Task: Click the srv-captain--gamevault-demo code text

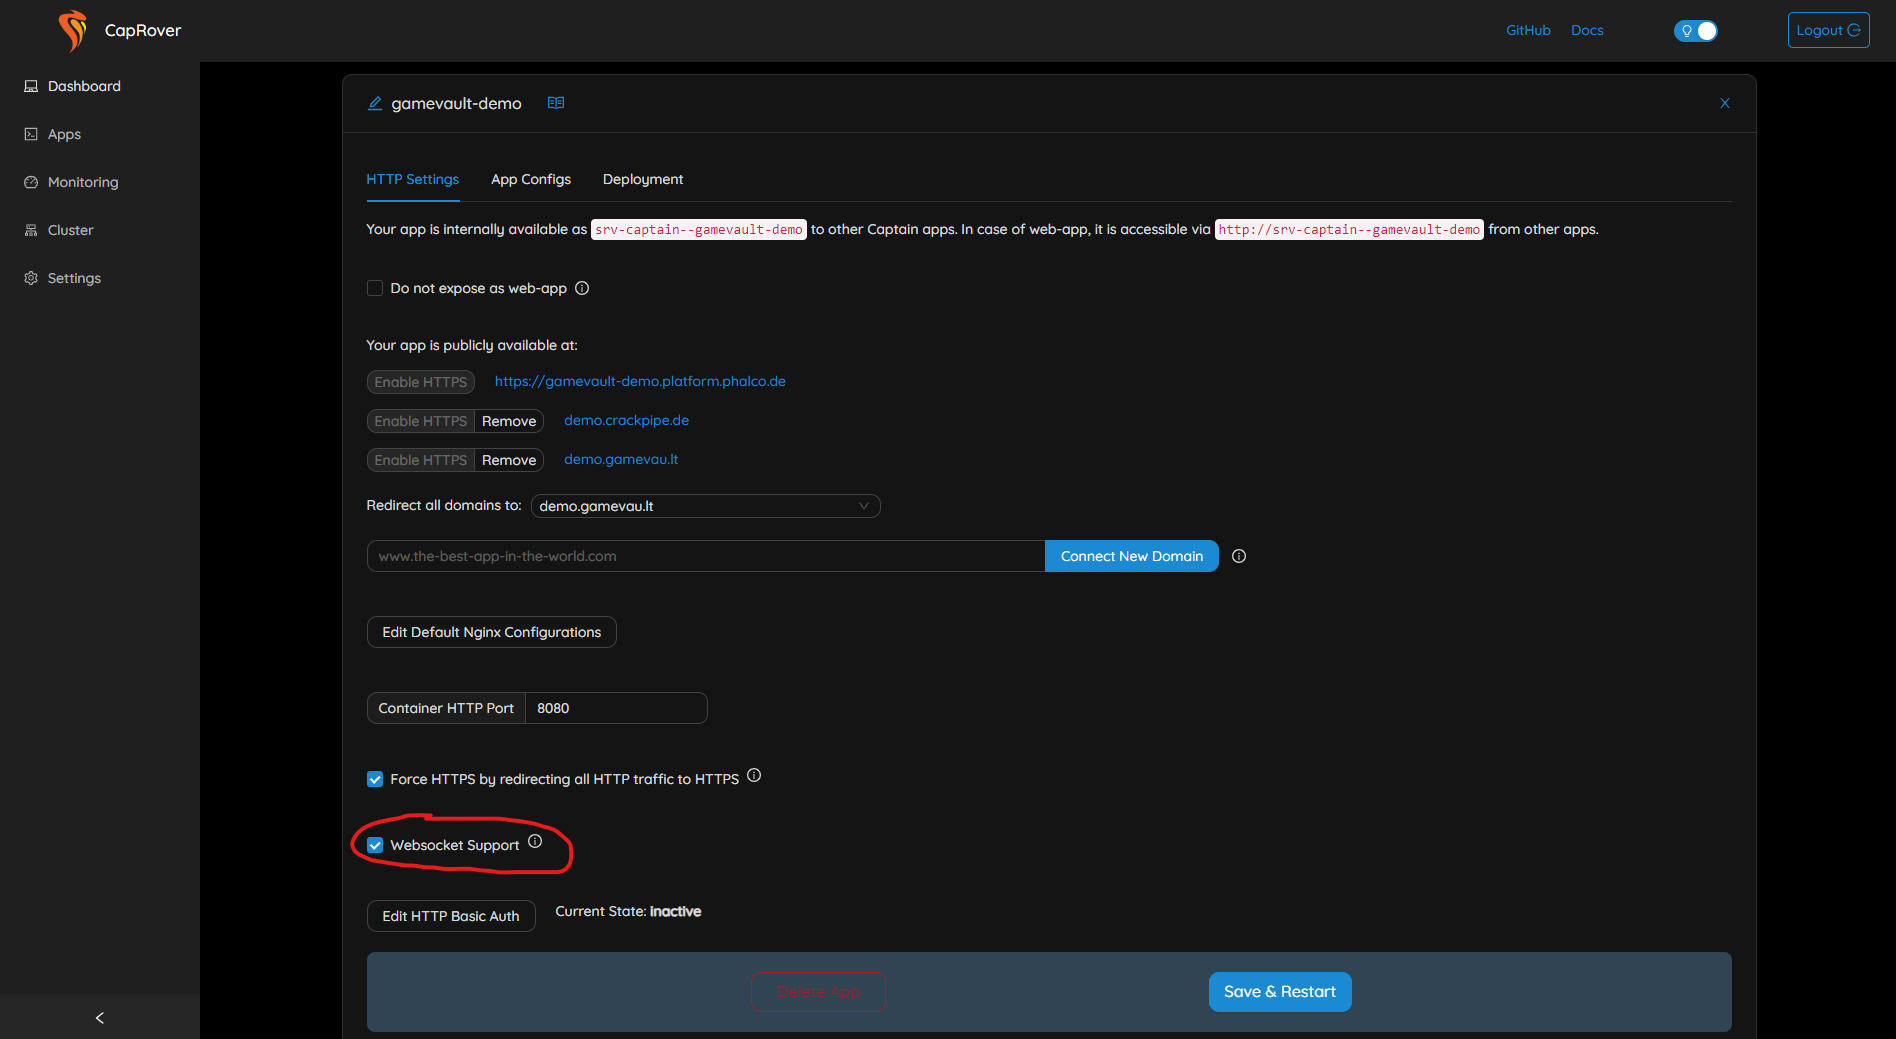Action: pos(699,229)
